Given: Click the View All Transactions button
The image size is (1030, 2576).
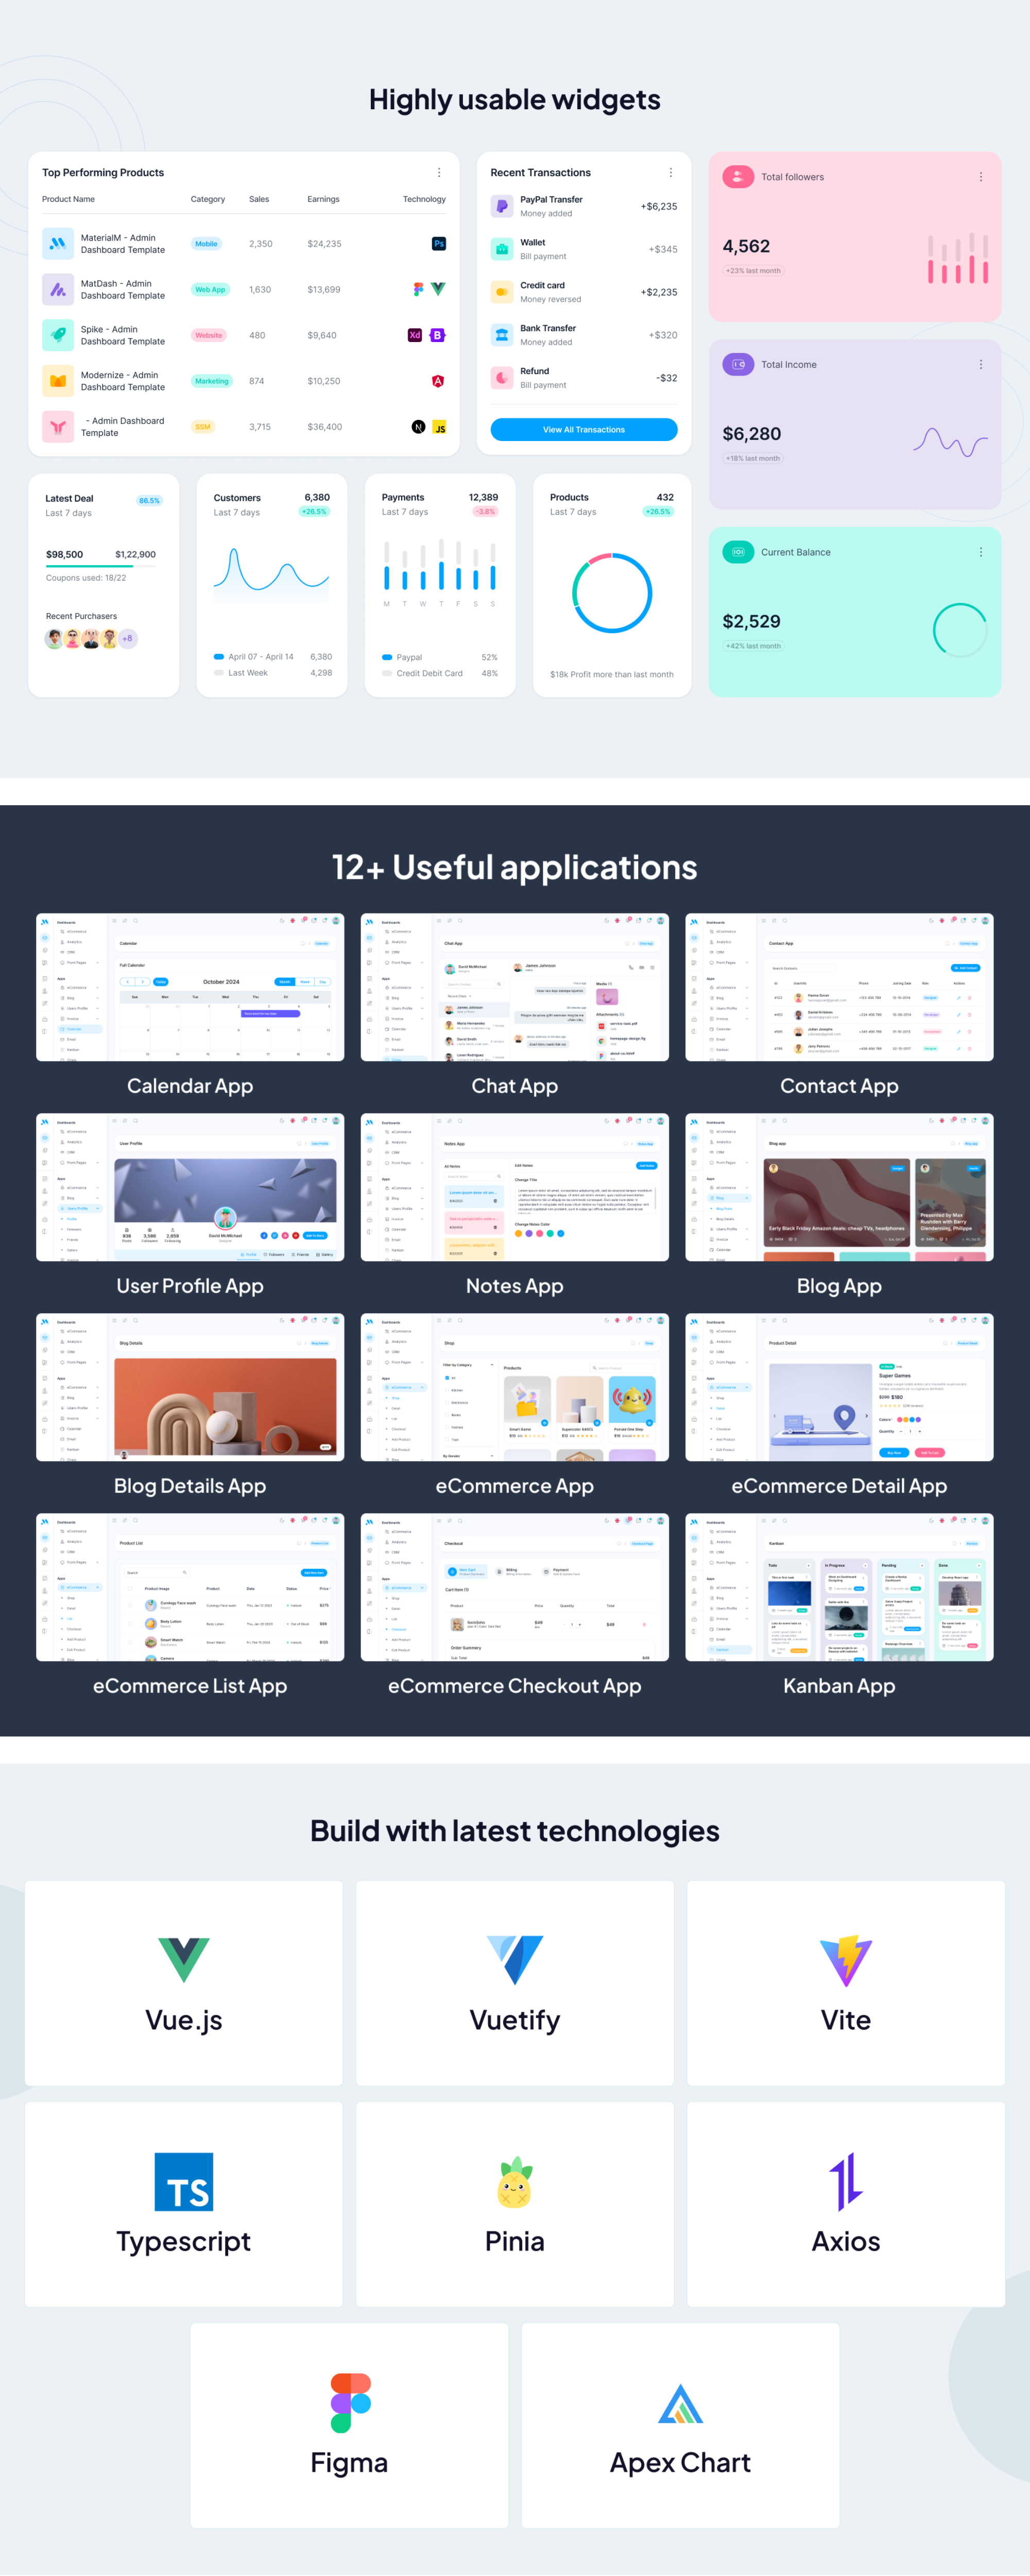Looking at the screenshot, I should [x=583, y=429].
